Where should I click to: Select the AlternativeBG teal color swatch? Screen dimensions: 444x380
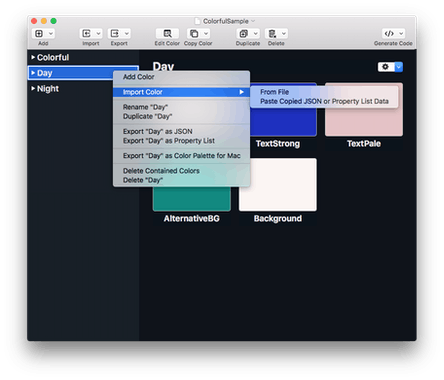point(192,199)
